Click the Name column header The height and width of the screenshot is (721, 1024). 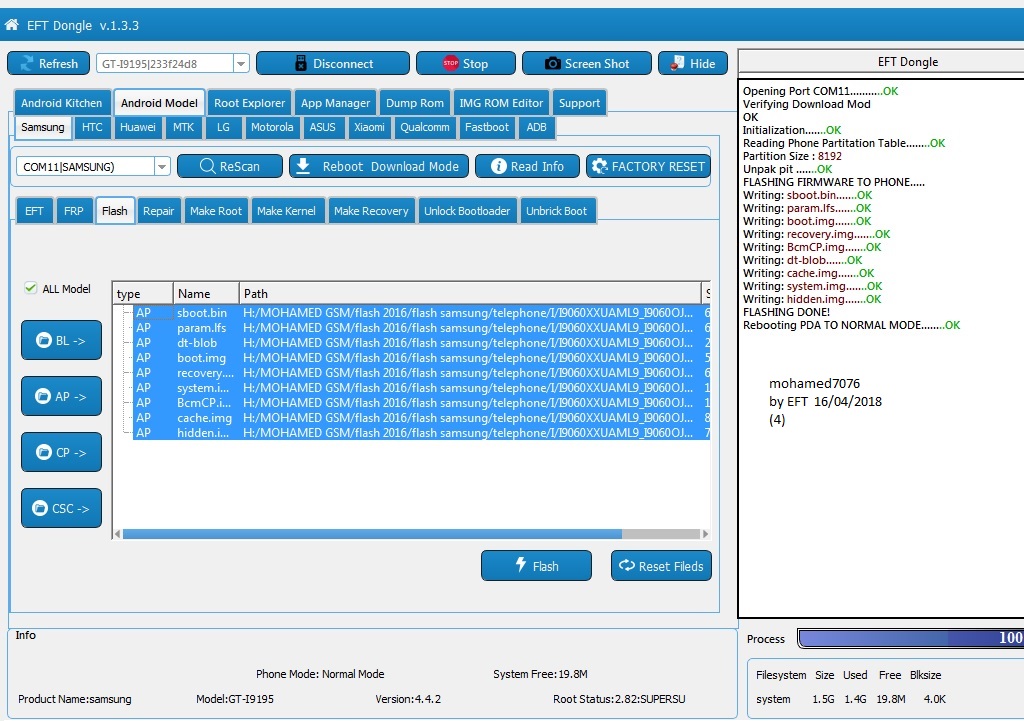206,293
